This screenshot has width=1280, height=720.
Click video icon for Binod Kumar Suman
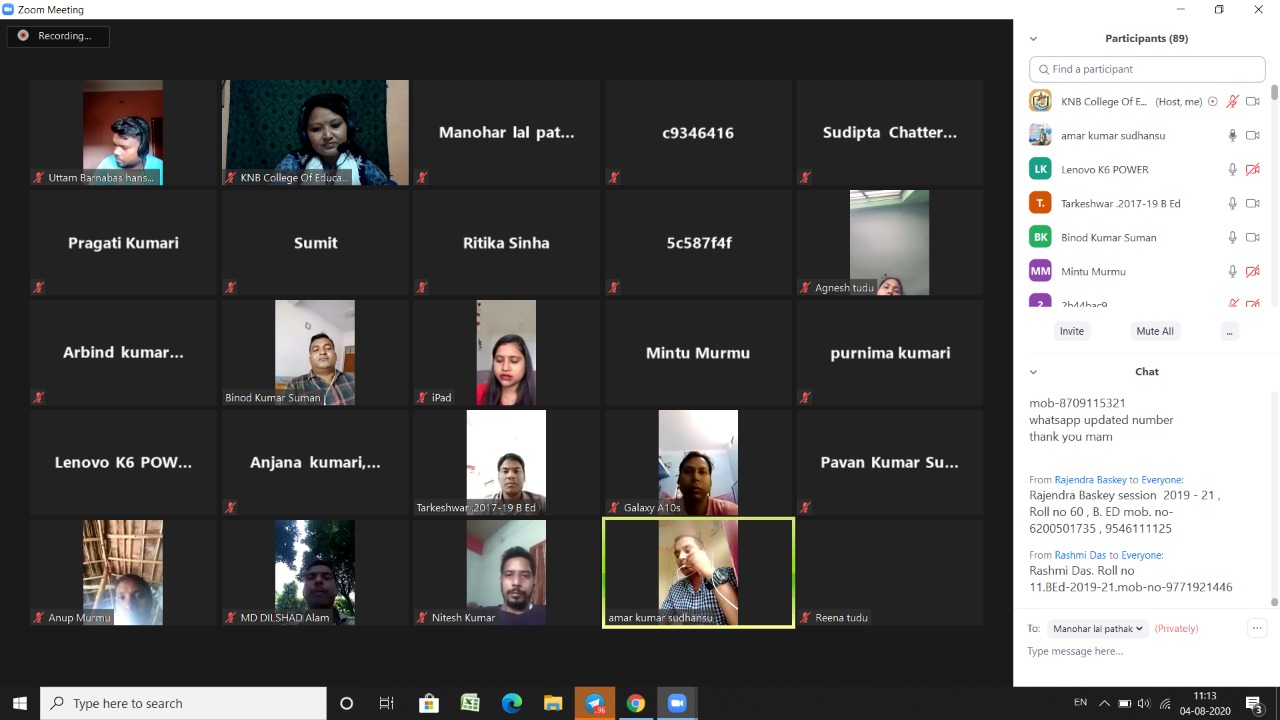1252,237
